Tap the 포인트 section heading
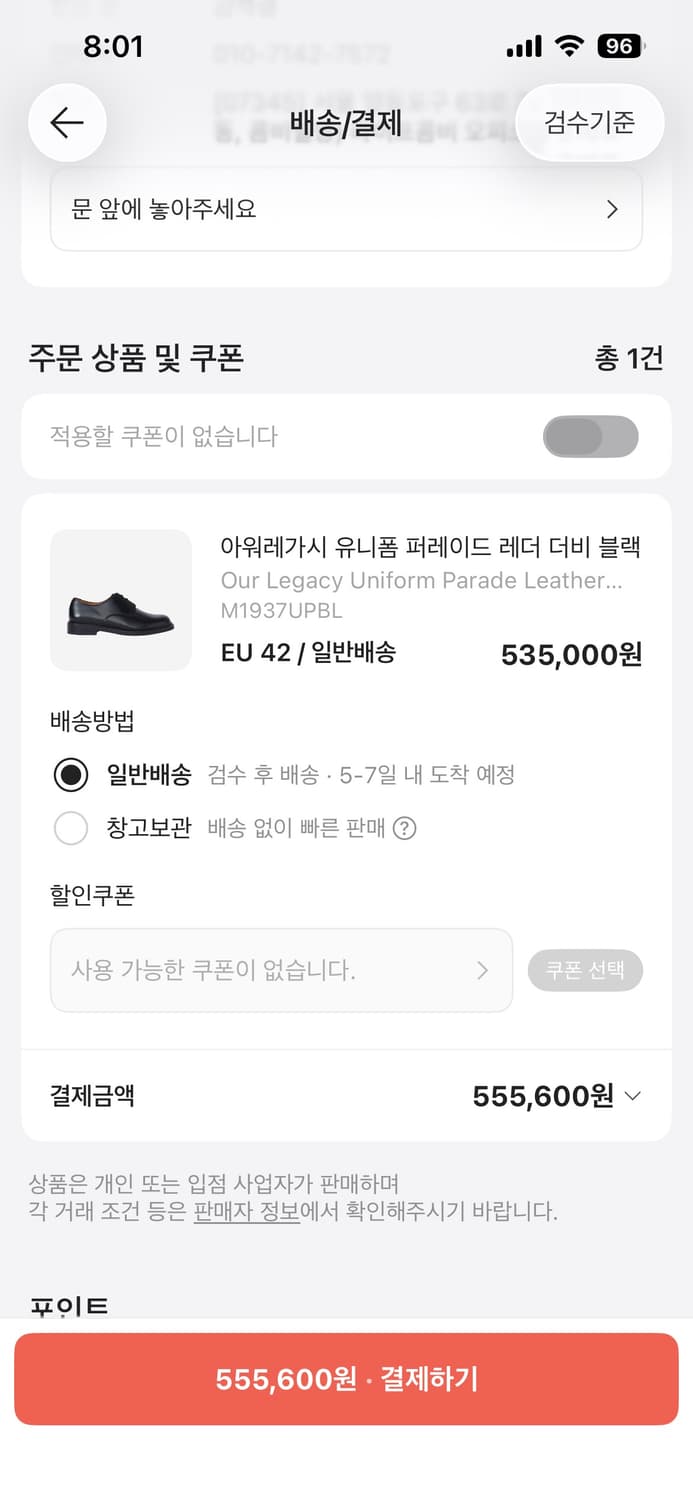The width and height of the screenshot is (693, 1500). [x=70, y=1303]
